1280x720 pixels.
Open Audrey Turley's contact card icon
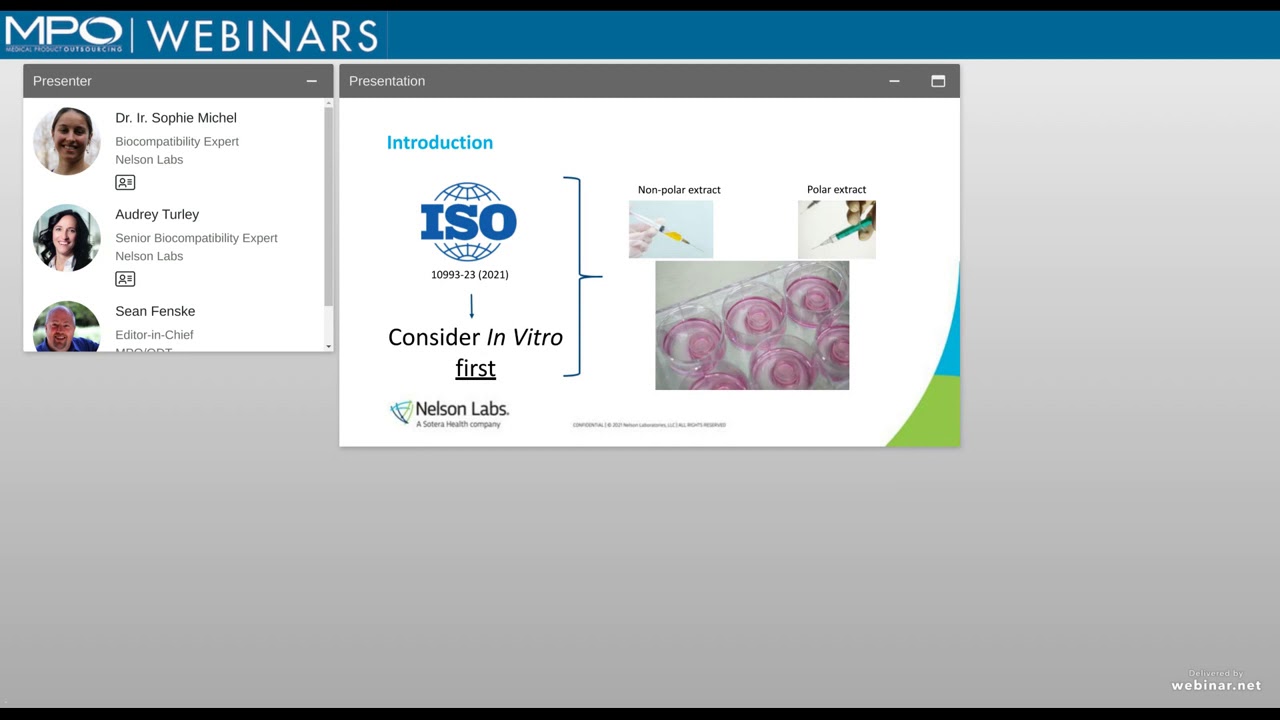pyautogui.click(x=125, y=279)
